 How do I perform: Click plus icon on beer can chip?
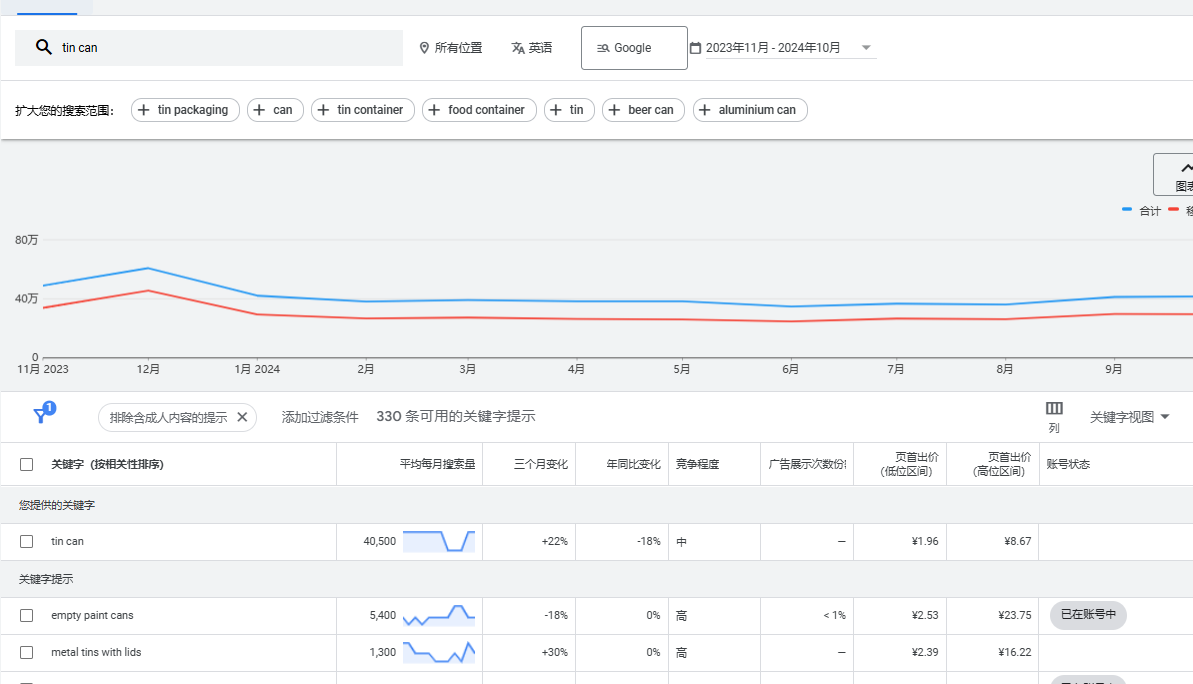615,110
